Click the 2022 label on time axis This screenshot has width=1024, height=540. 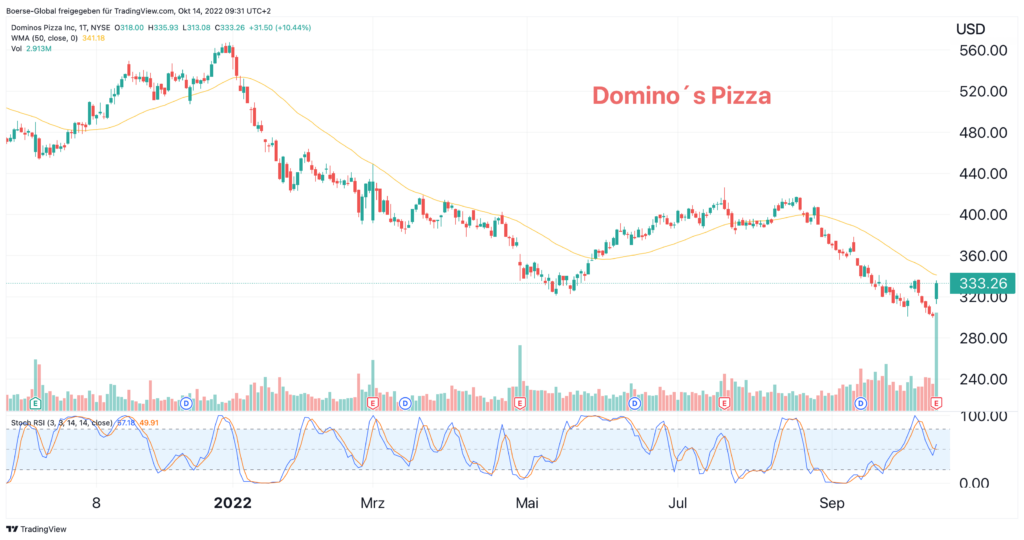point(233,503)
